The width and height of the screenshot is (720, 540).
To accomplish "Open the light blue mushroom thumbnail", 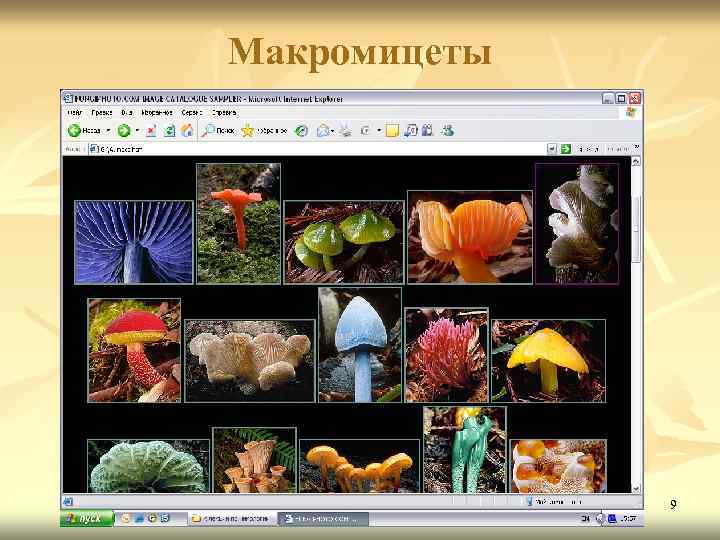I will click(360, 345).
